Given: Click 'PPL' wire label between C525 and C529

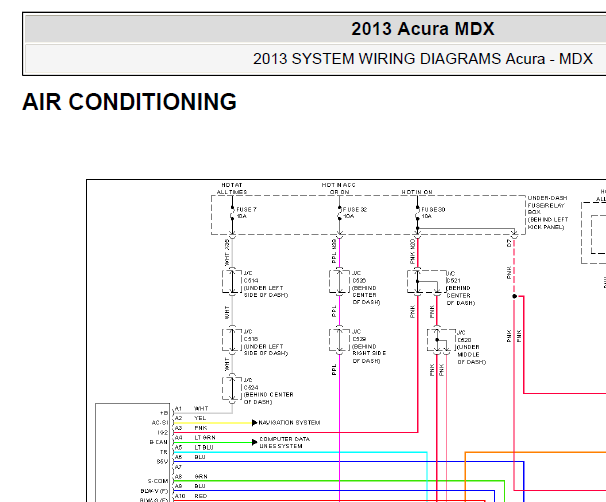Looking at the screenshot, I should pyautogui.click(x=334, y=311).
